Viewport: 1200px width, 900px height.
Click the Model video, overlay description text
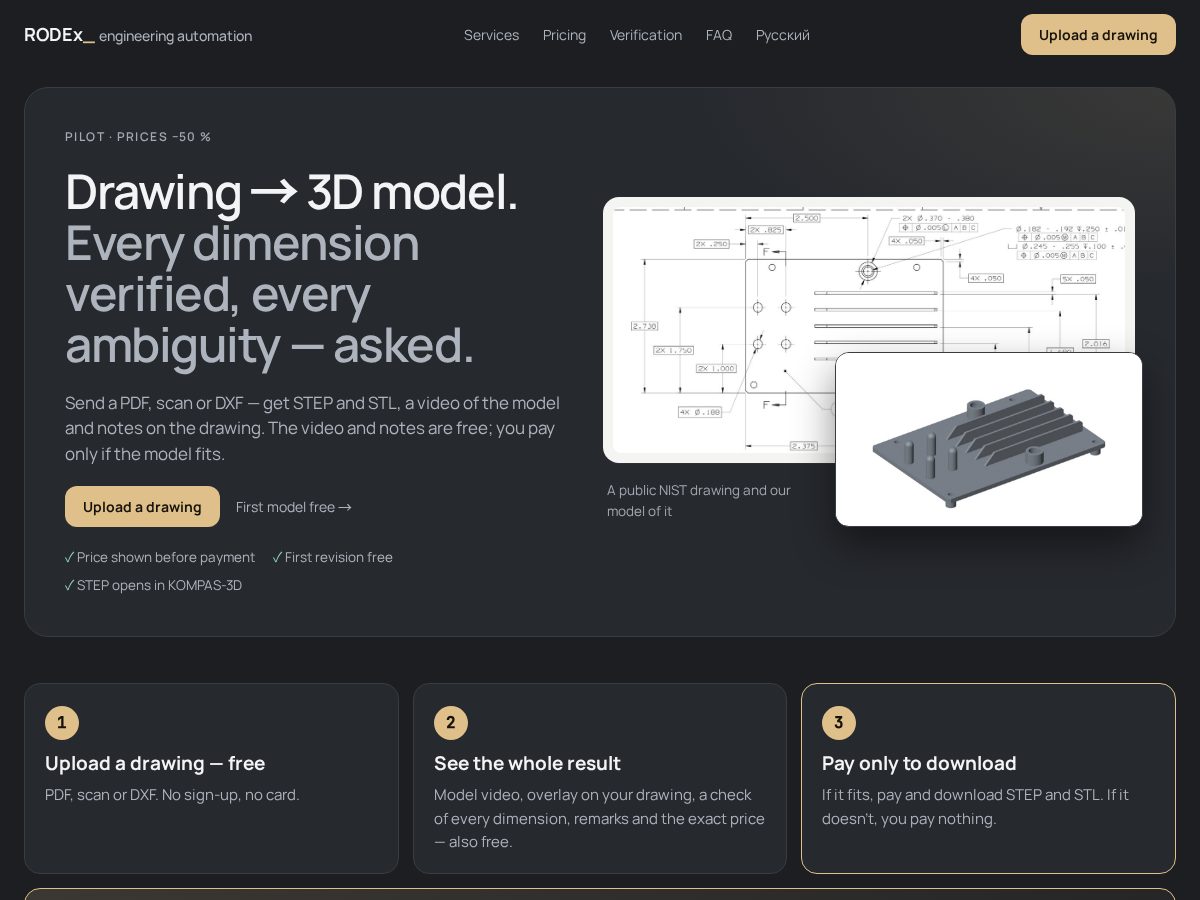tap(600, 818)
